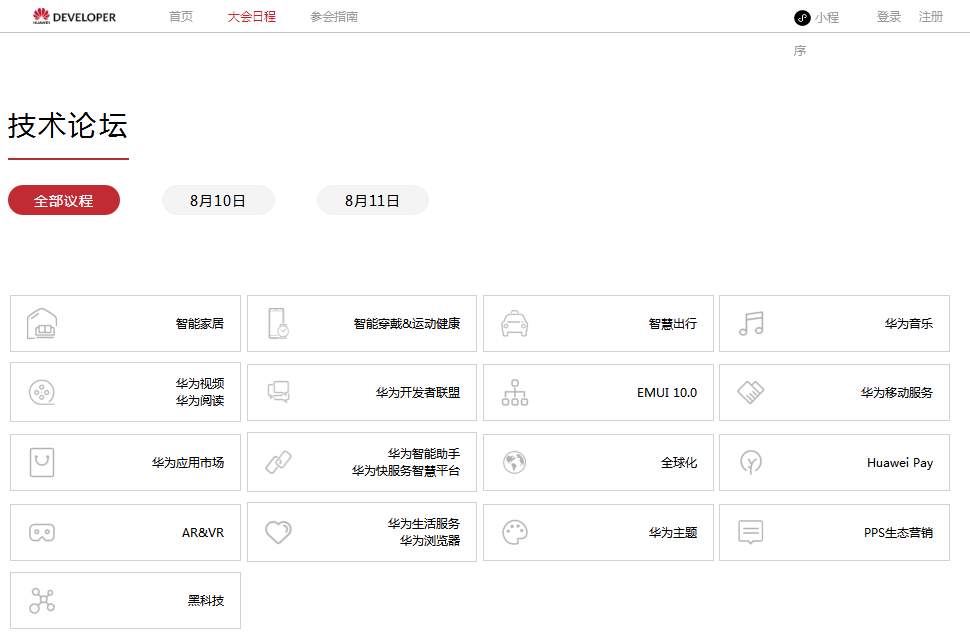Click the shopping bag icon for 华为应用市场
This screenshot has width=970, height=639.
[42, 462]
